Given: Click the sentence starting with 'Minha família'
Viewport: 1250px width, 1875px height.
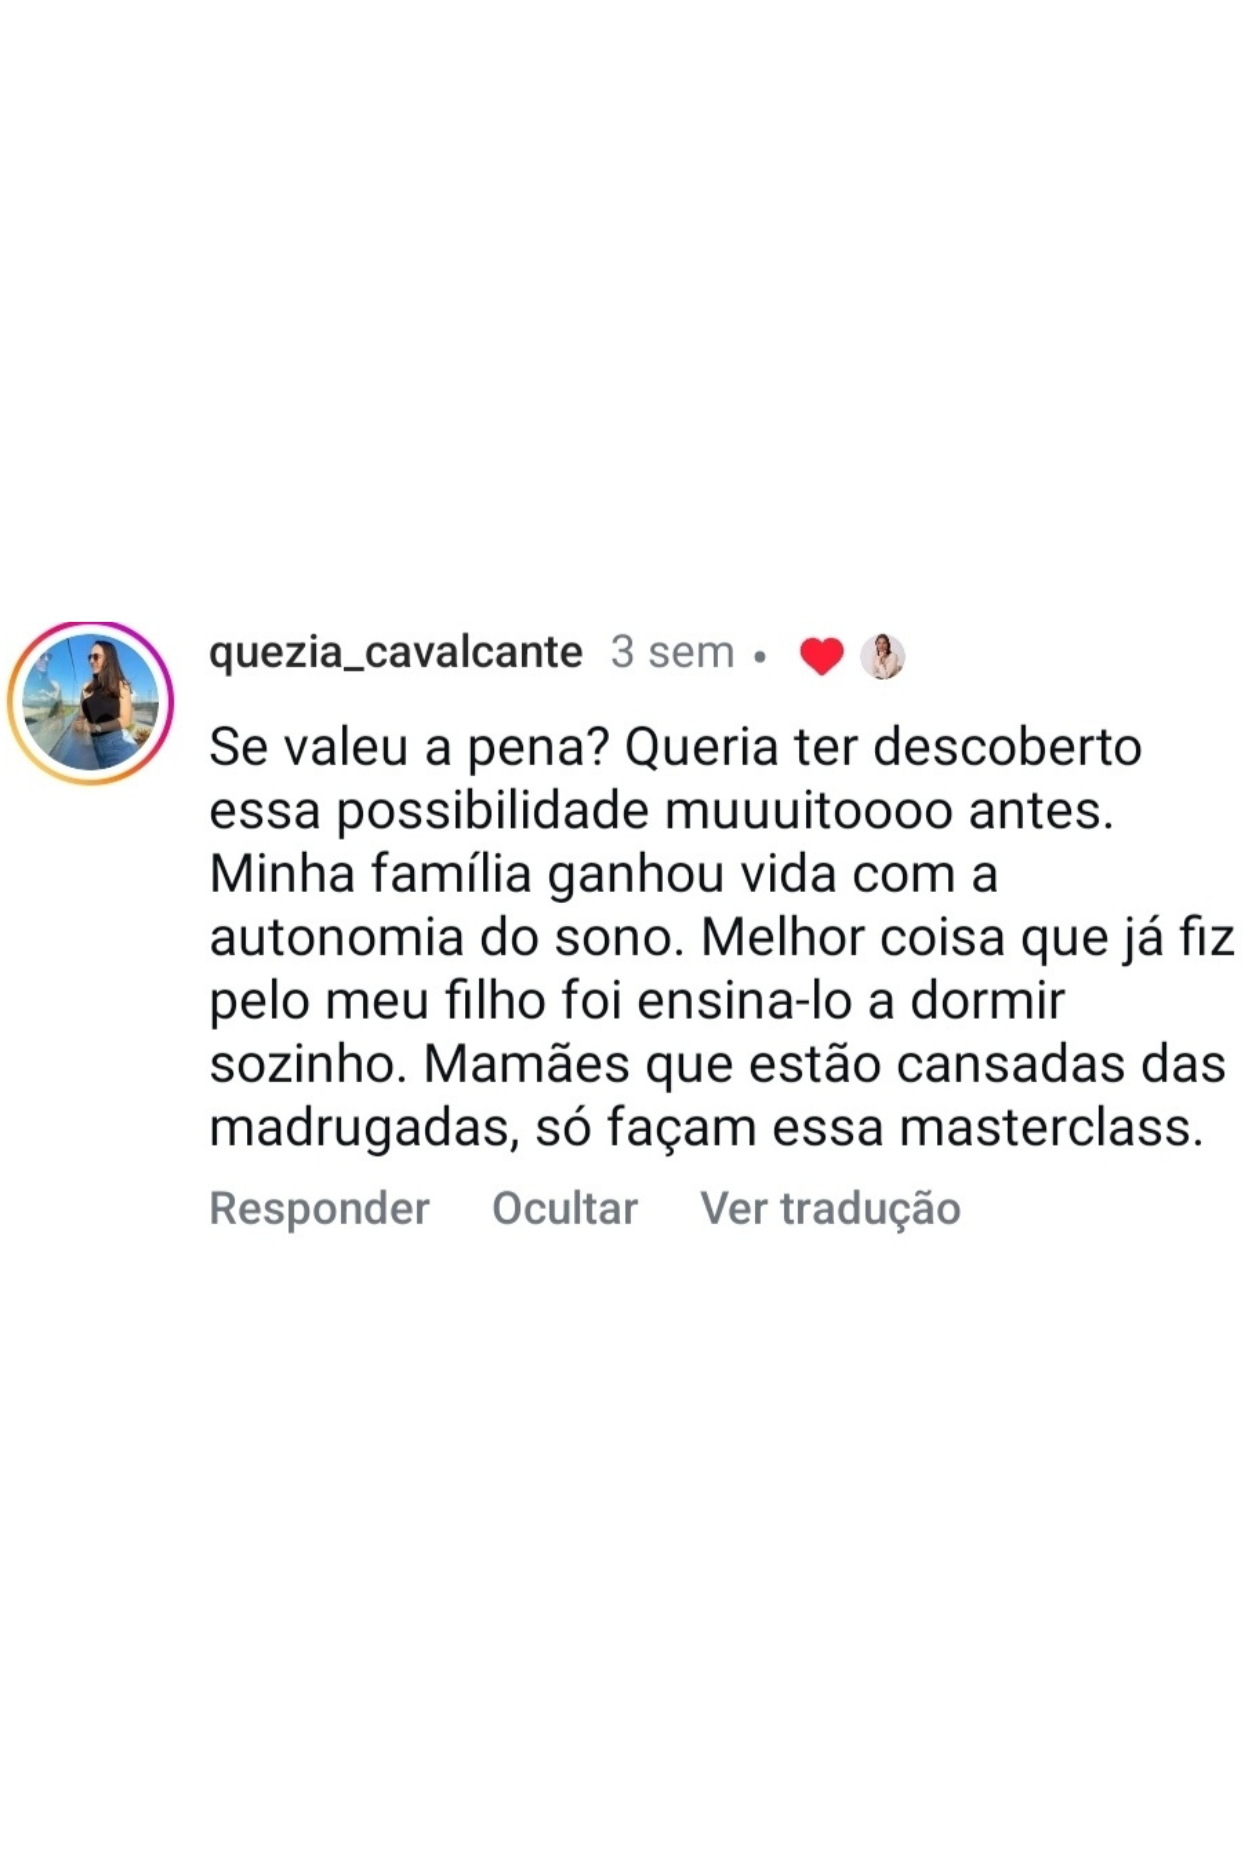Looking at the screenshot, I should click(604, 874).
